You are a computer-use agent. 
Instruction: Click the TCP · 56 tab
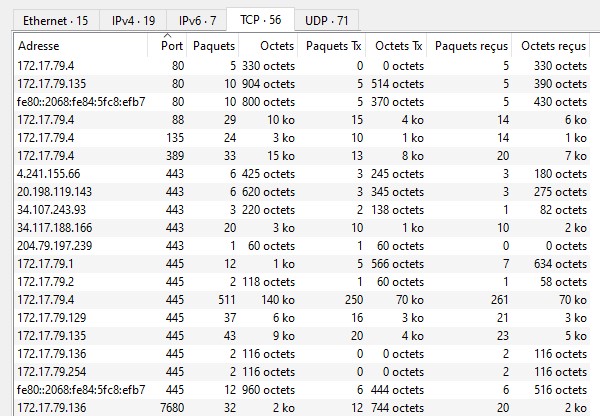pos(258,20)
